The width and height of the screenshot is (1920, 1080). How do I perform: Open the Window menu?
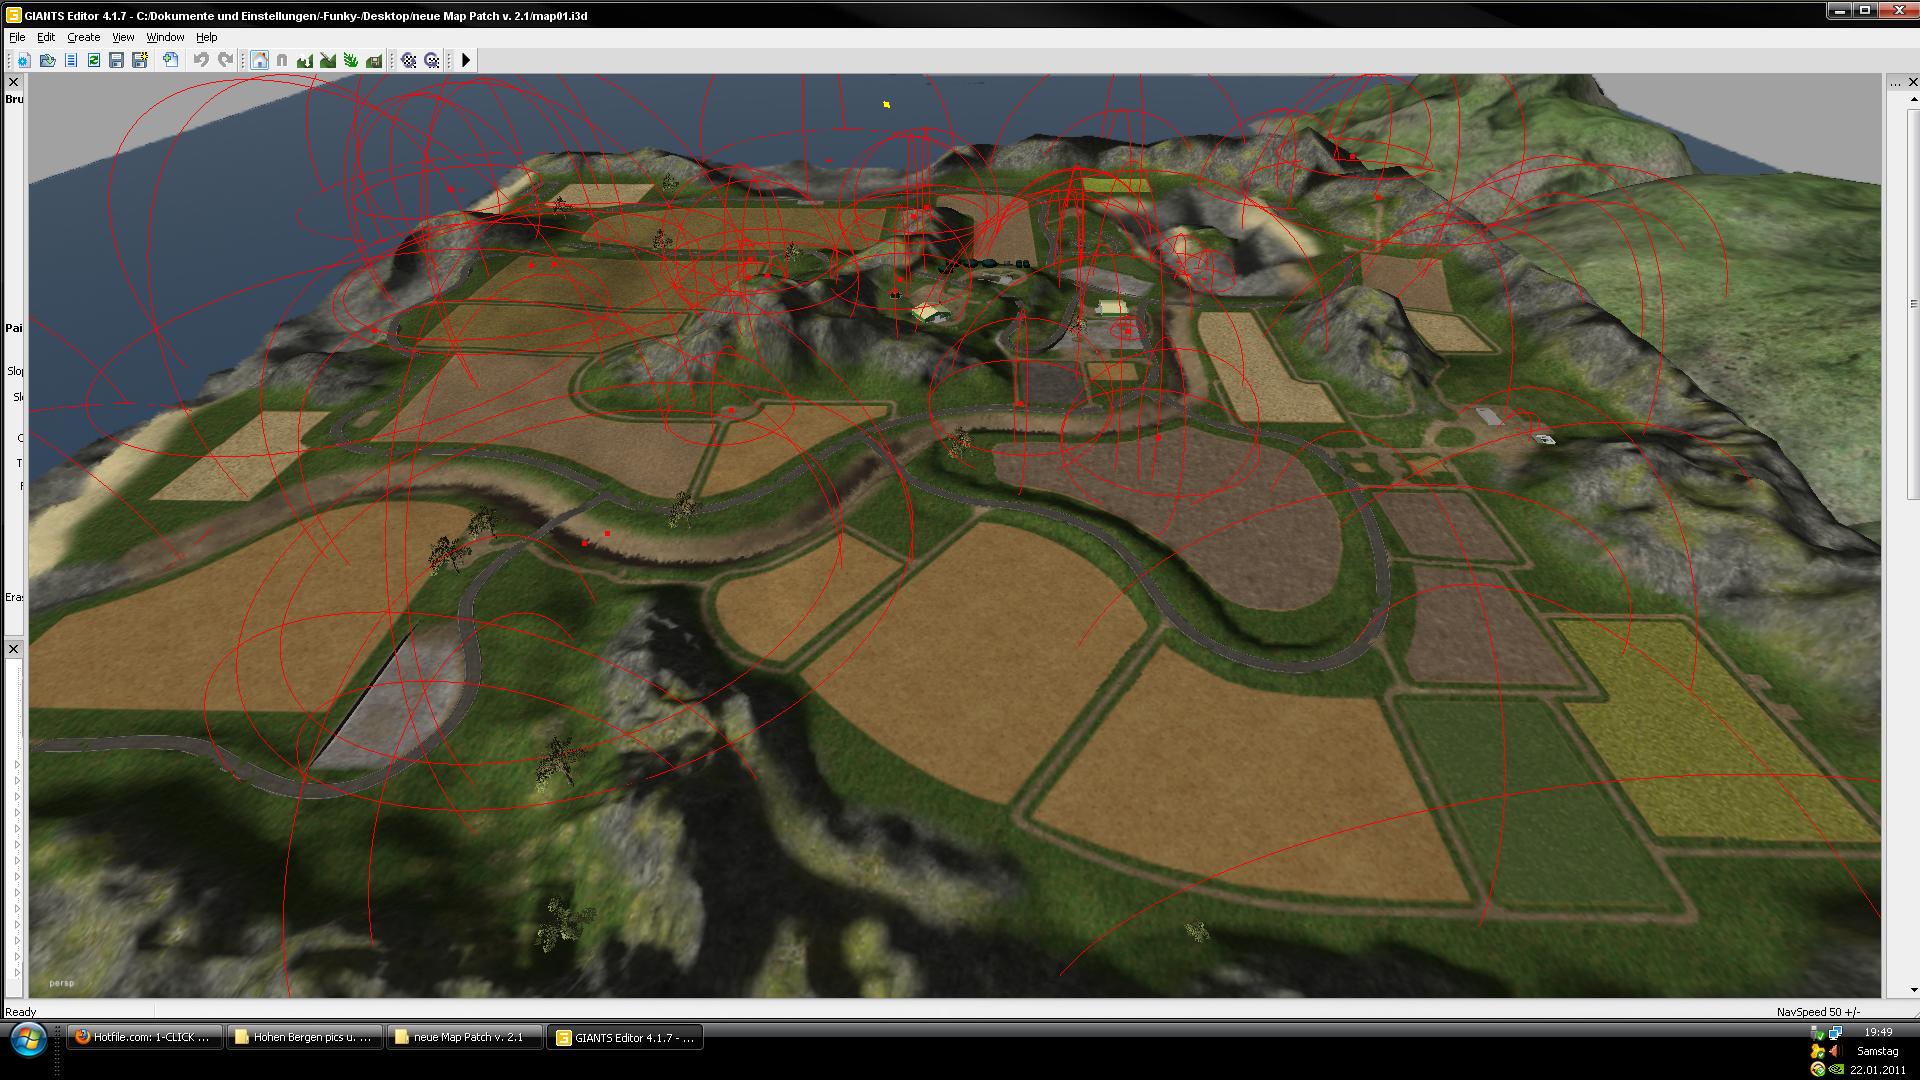click(165, 37)
